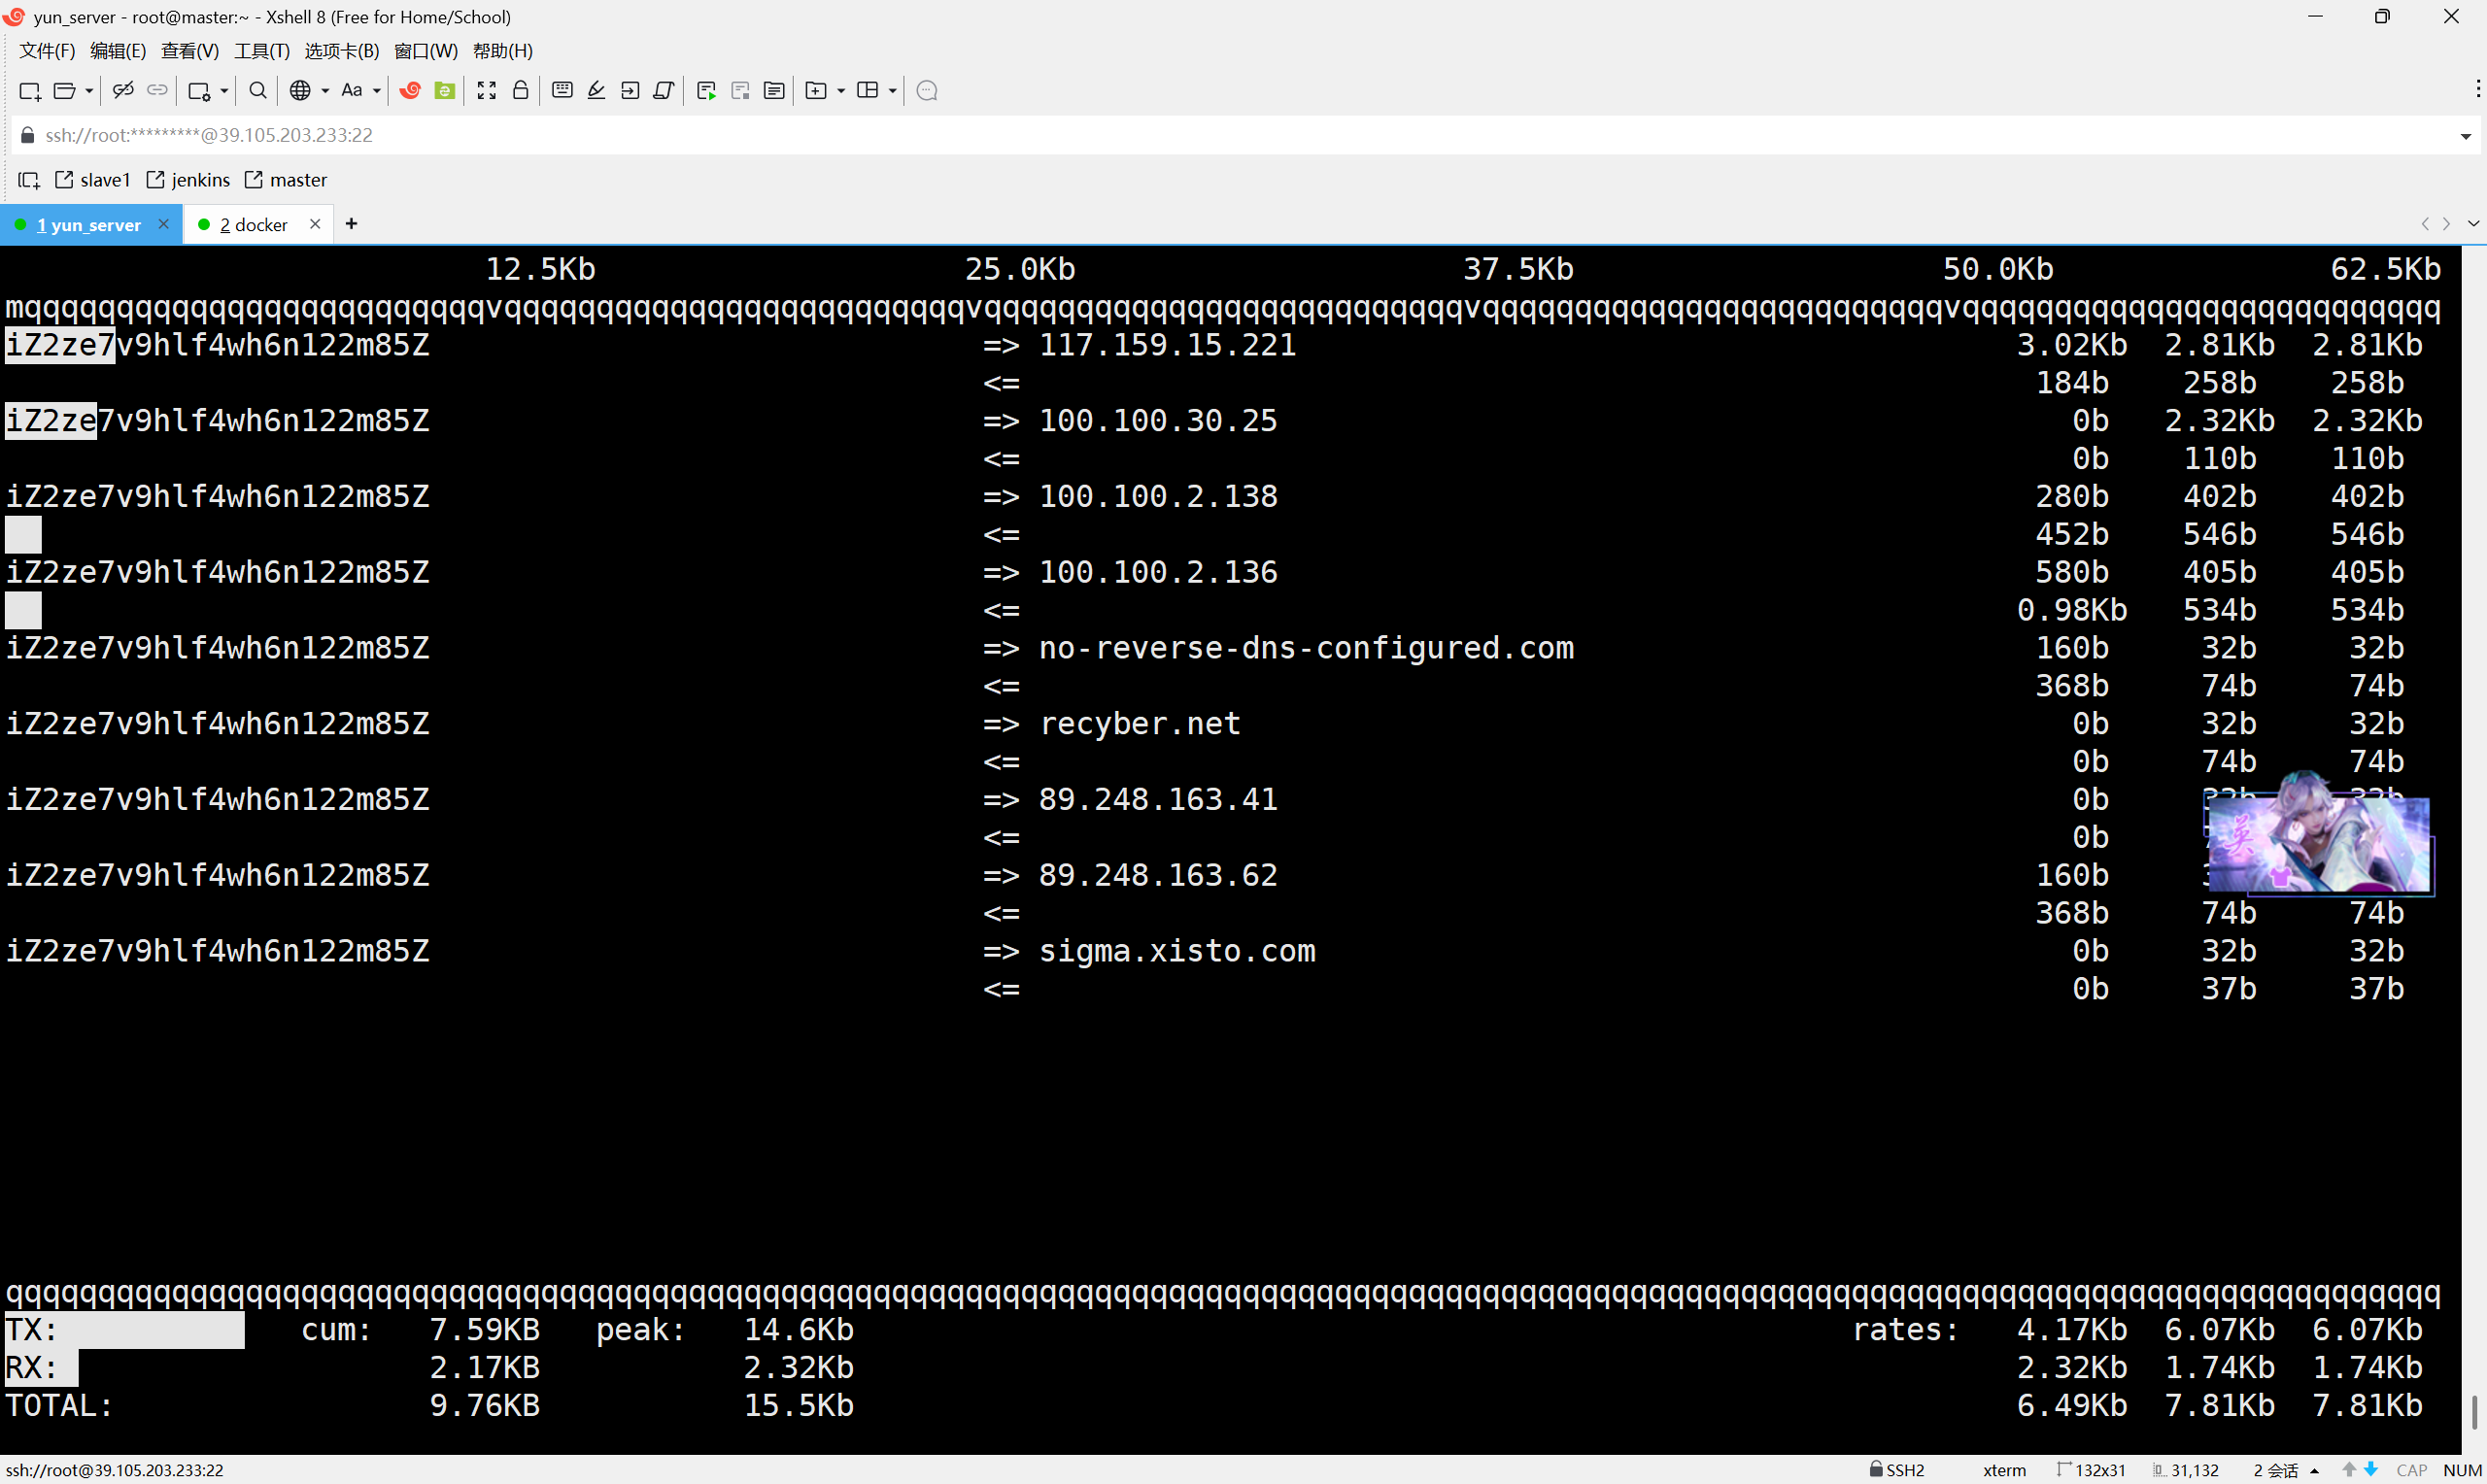Click the search magnifier icon
2487x1484 pixels.
257,91
